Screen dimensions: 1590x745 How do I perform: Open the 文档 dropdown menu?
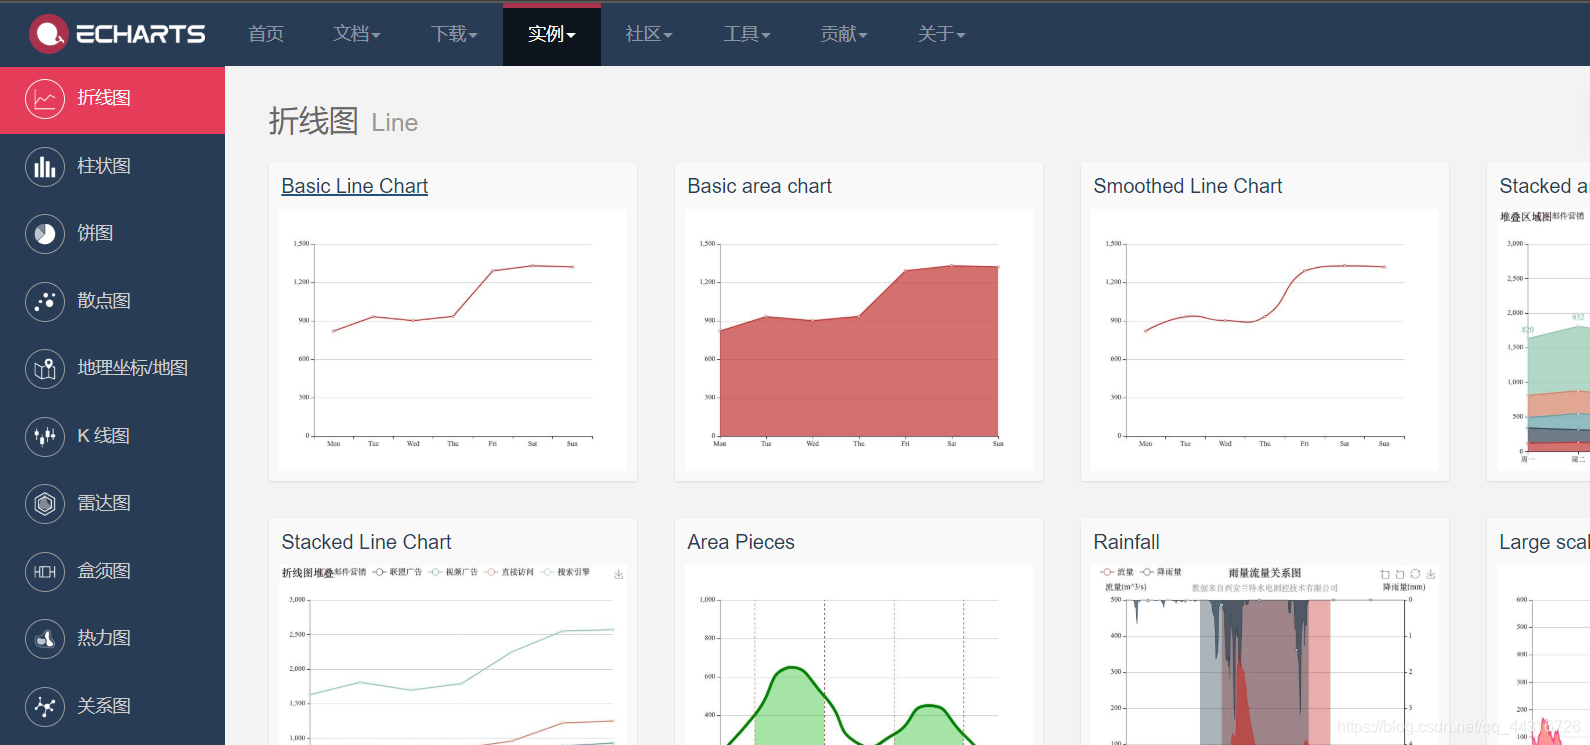(357, 34)
